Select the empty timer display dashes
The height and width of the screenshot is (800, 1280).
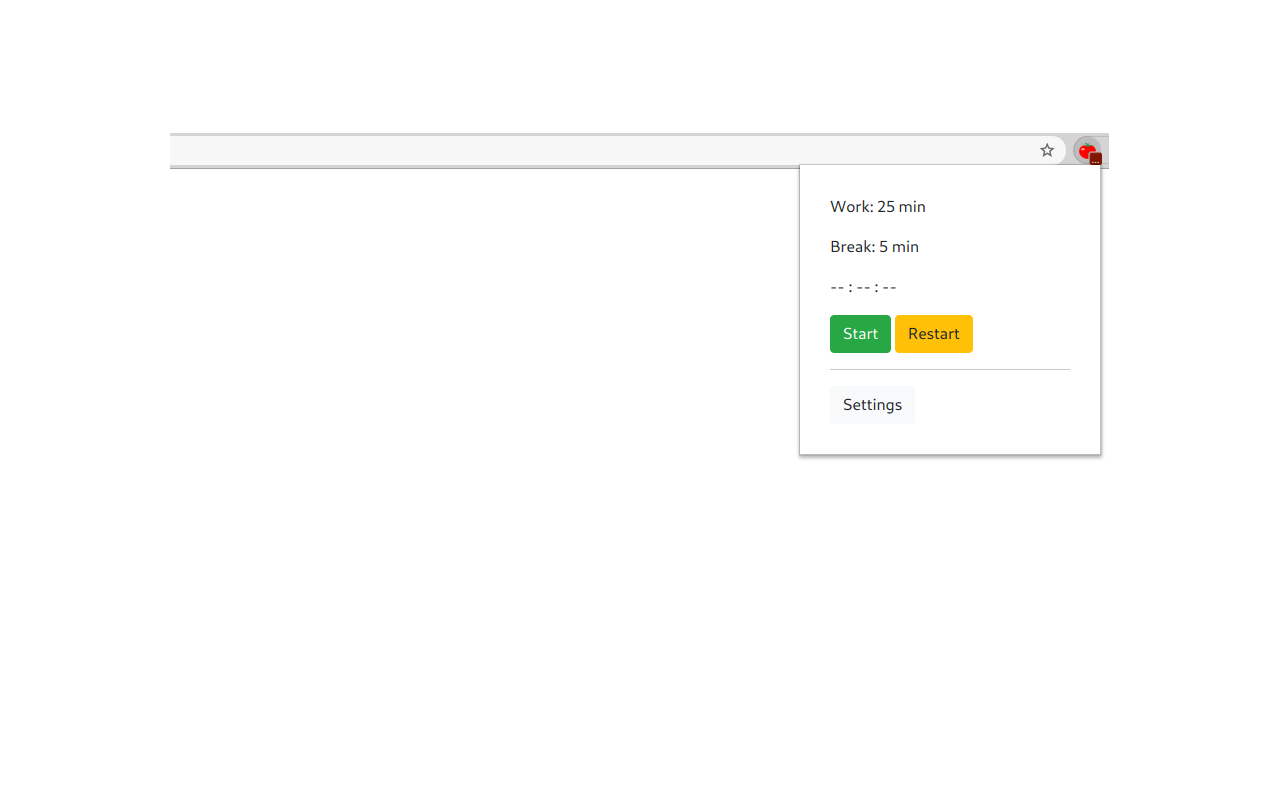click(862, 287)
